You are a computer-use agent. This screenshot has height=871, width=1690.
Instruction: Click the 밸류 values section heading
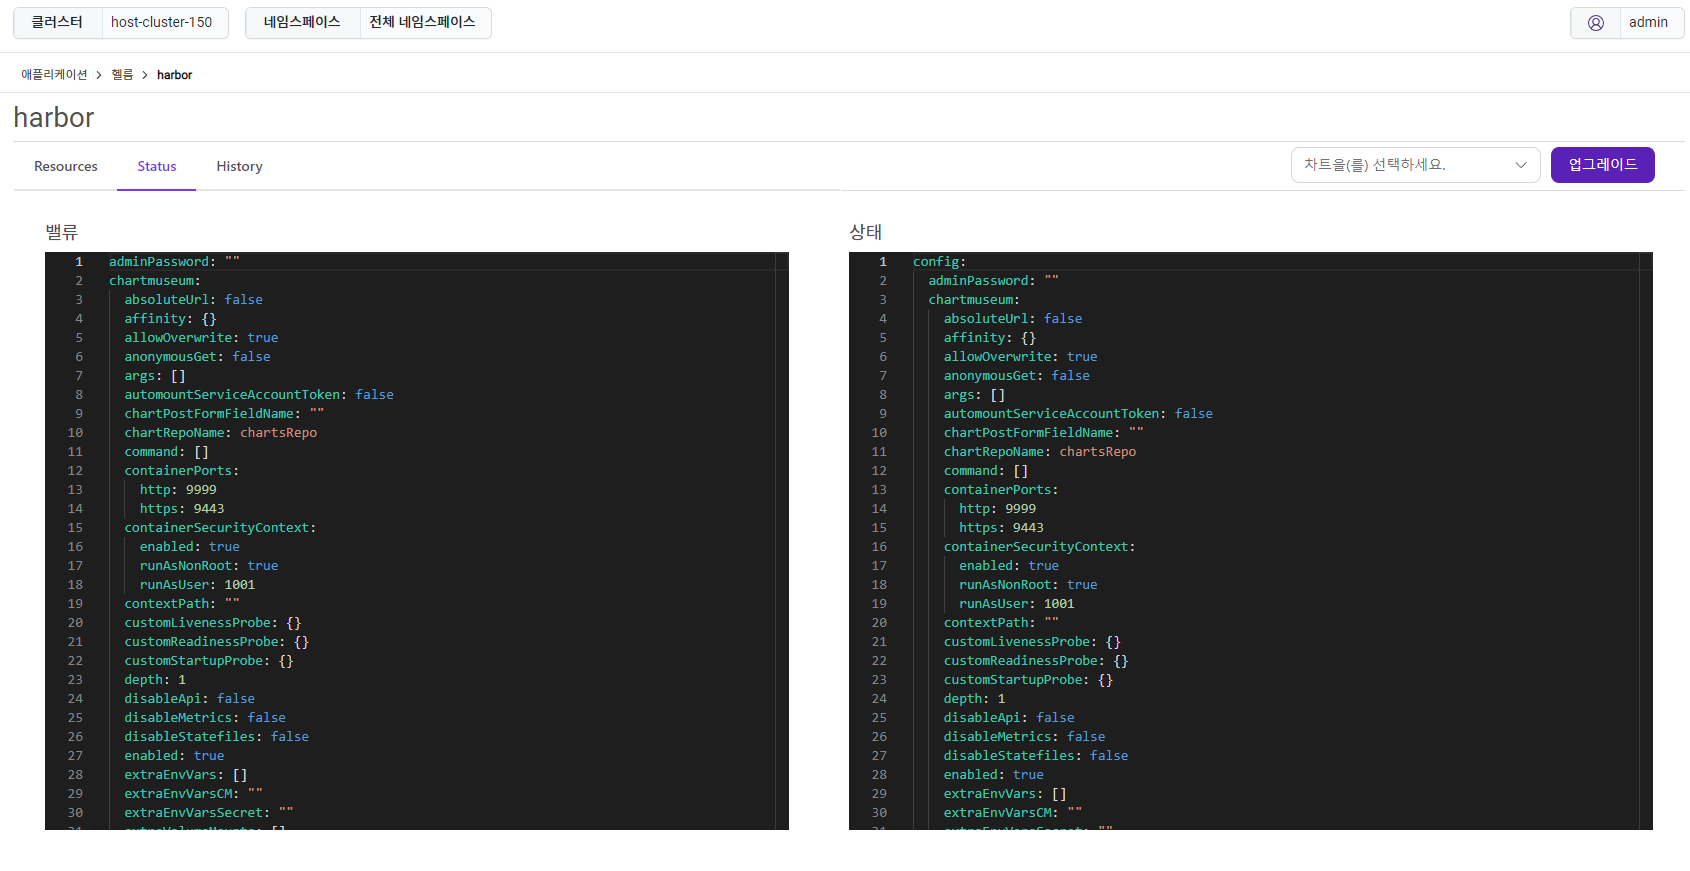coord(61,232)
